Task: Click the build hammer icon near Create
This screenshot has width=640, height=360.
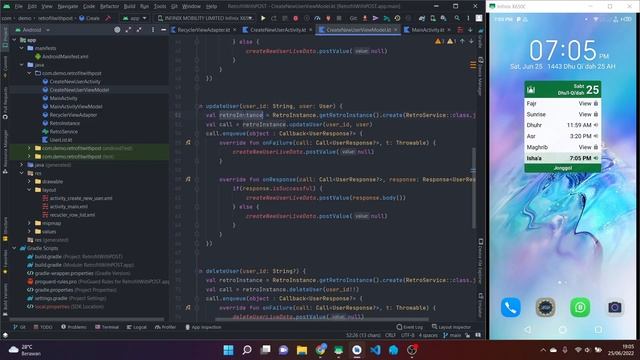Action: pos(108,18)
